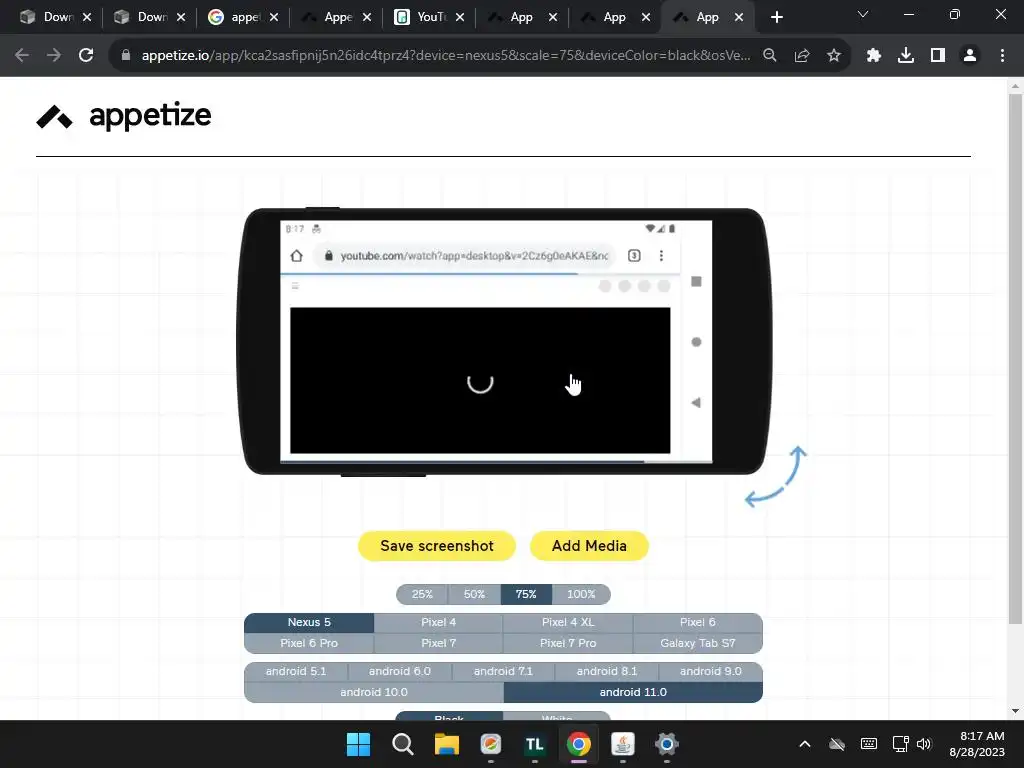Set device scale to 50%

474,594
